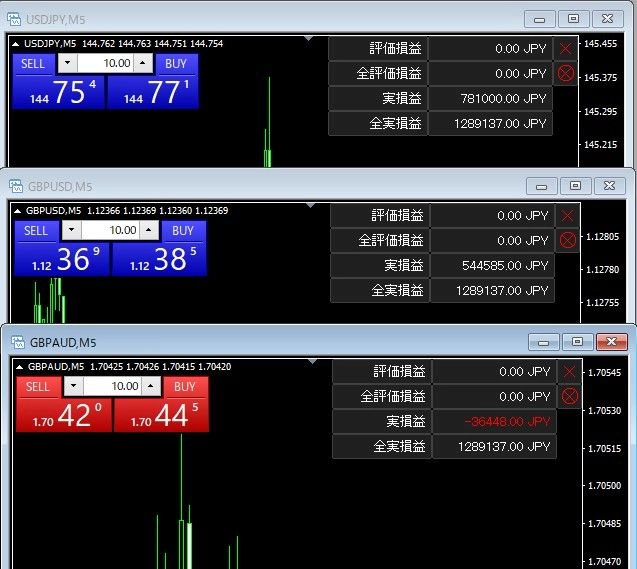The image size is (637, 569).
Task: Click red X close-position icon in GBPAUD panel
Action: [x=570, y=372]
